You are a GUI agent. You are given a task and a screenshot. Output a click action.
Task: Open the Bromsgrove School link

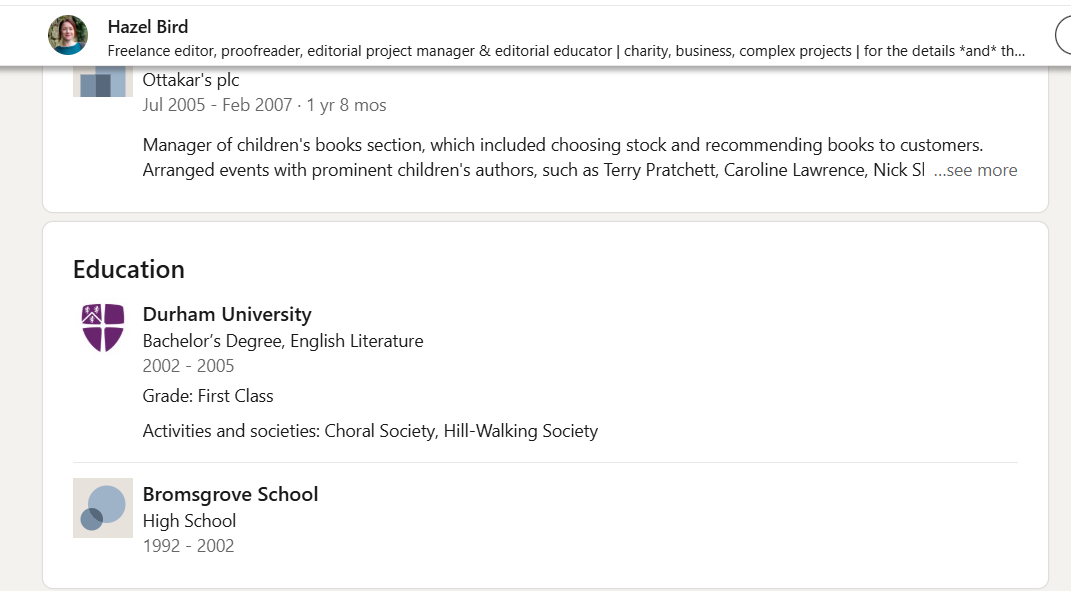coord(230,494)
